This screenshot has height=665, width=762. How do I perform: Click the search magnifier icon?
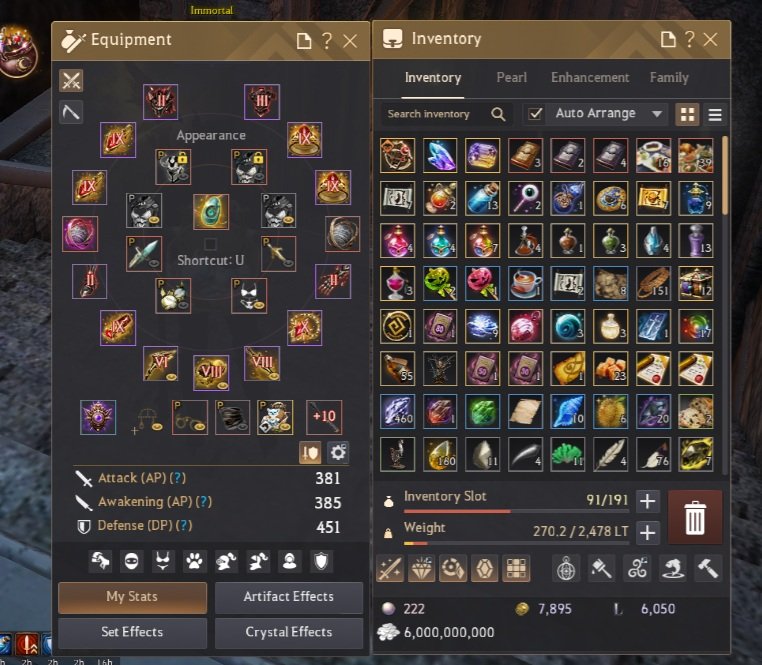point(498,114)
